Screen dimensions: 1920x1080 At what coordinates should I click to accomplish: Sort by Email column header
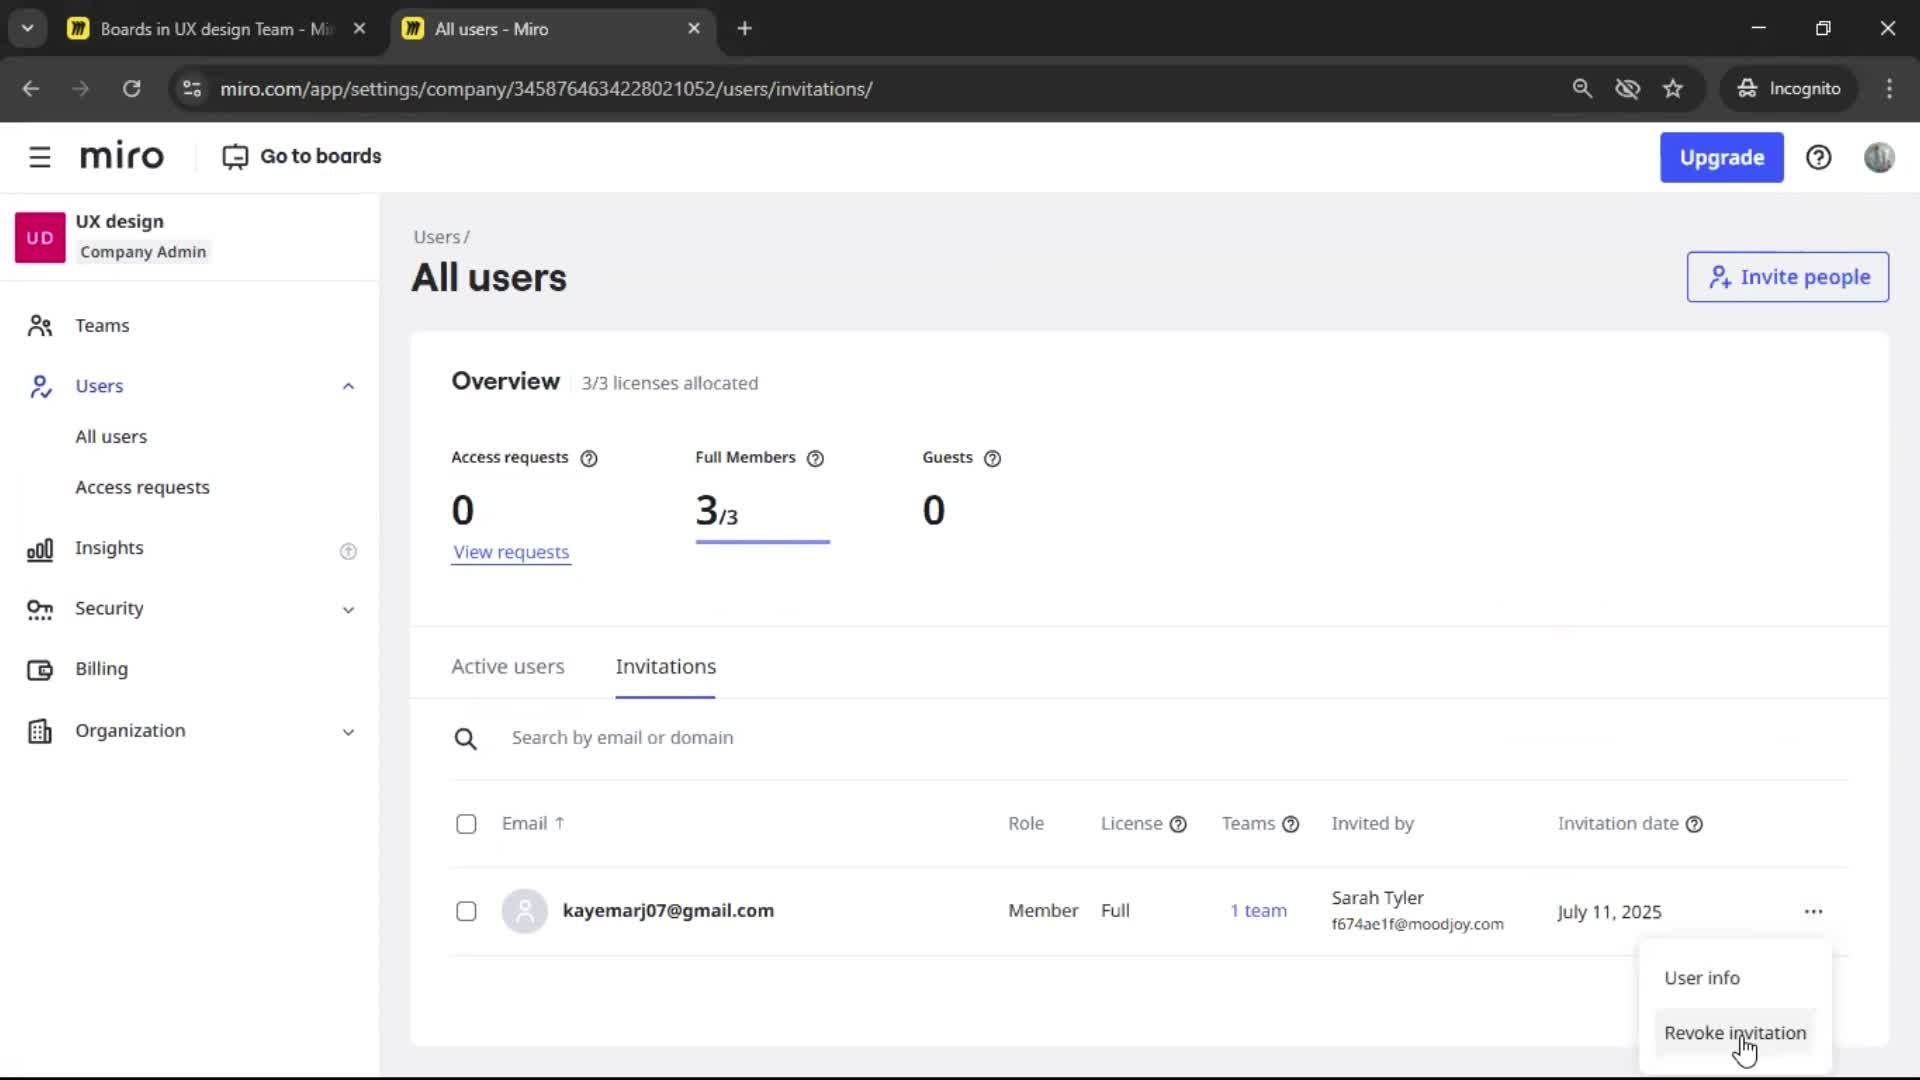tap(533, 823)
